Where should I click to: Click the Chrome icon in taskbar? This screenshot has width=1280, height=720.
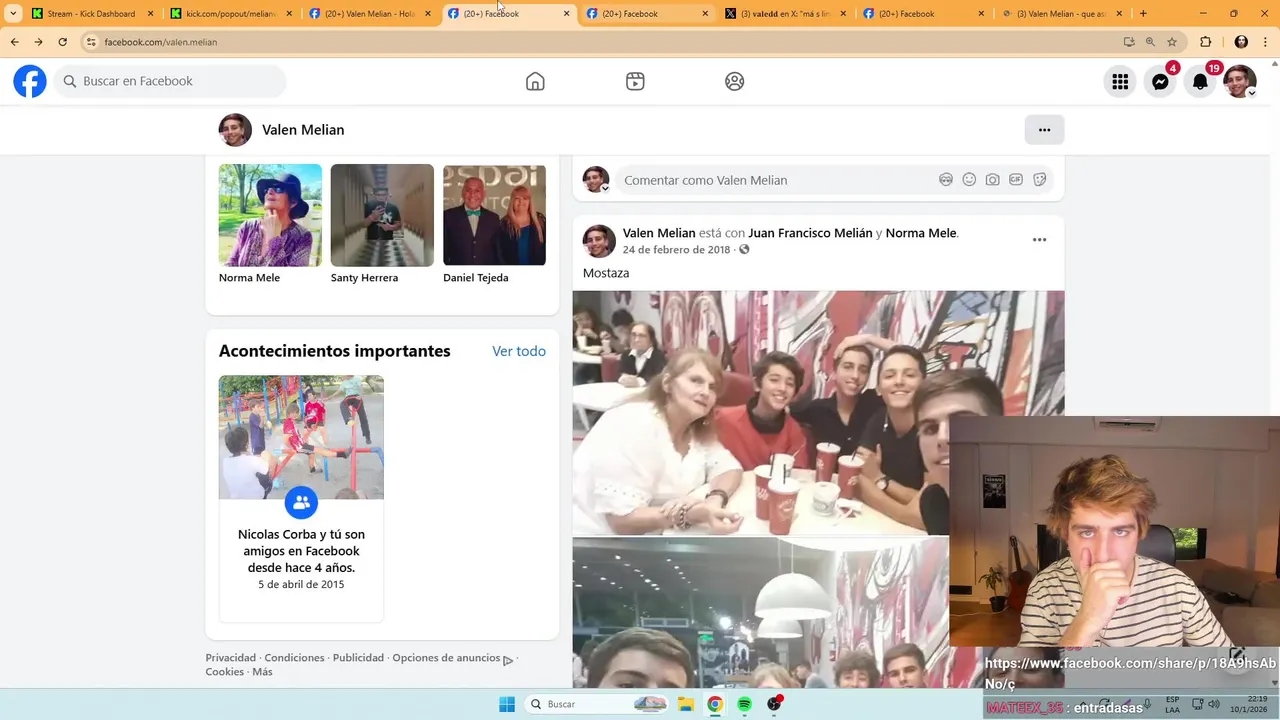tap(715, 704)
